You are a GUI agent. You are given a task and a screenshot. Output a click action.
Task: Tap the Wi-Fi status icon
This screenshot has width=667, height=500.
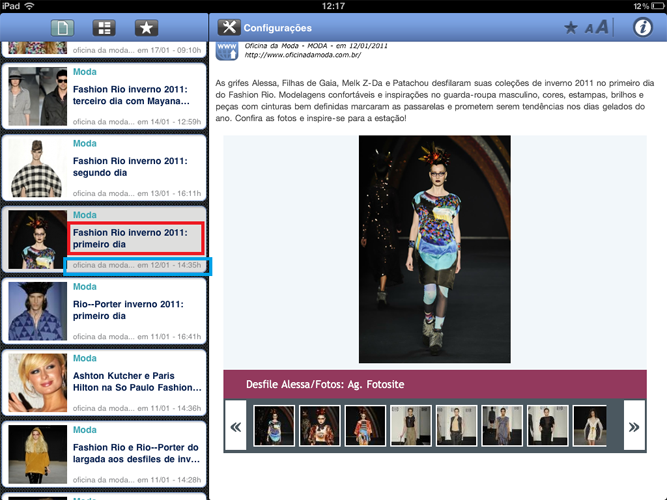coord(29,6)
